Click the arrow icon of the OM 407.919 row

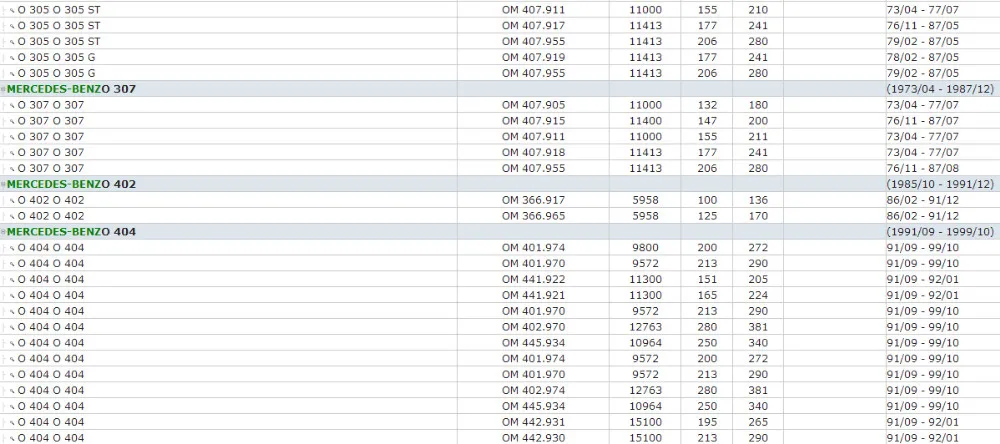[x=12, y=58]
